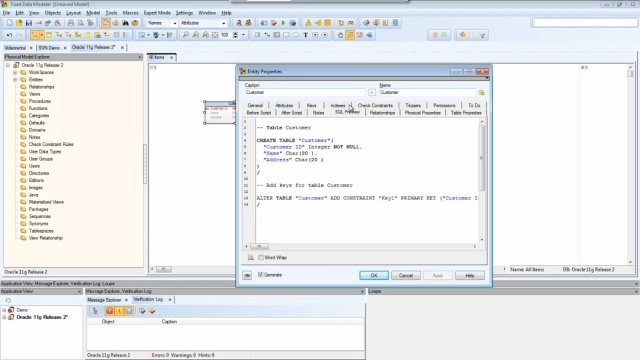640x360 pixels.
Task: Open the Check Constraints tab
Action: click(375, 105)
